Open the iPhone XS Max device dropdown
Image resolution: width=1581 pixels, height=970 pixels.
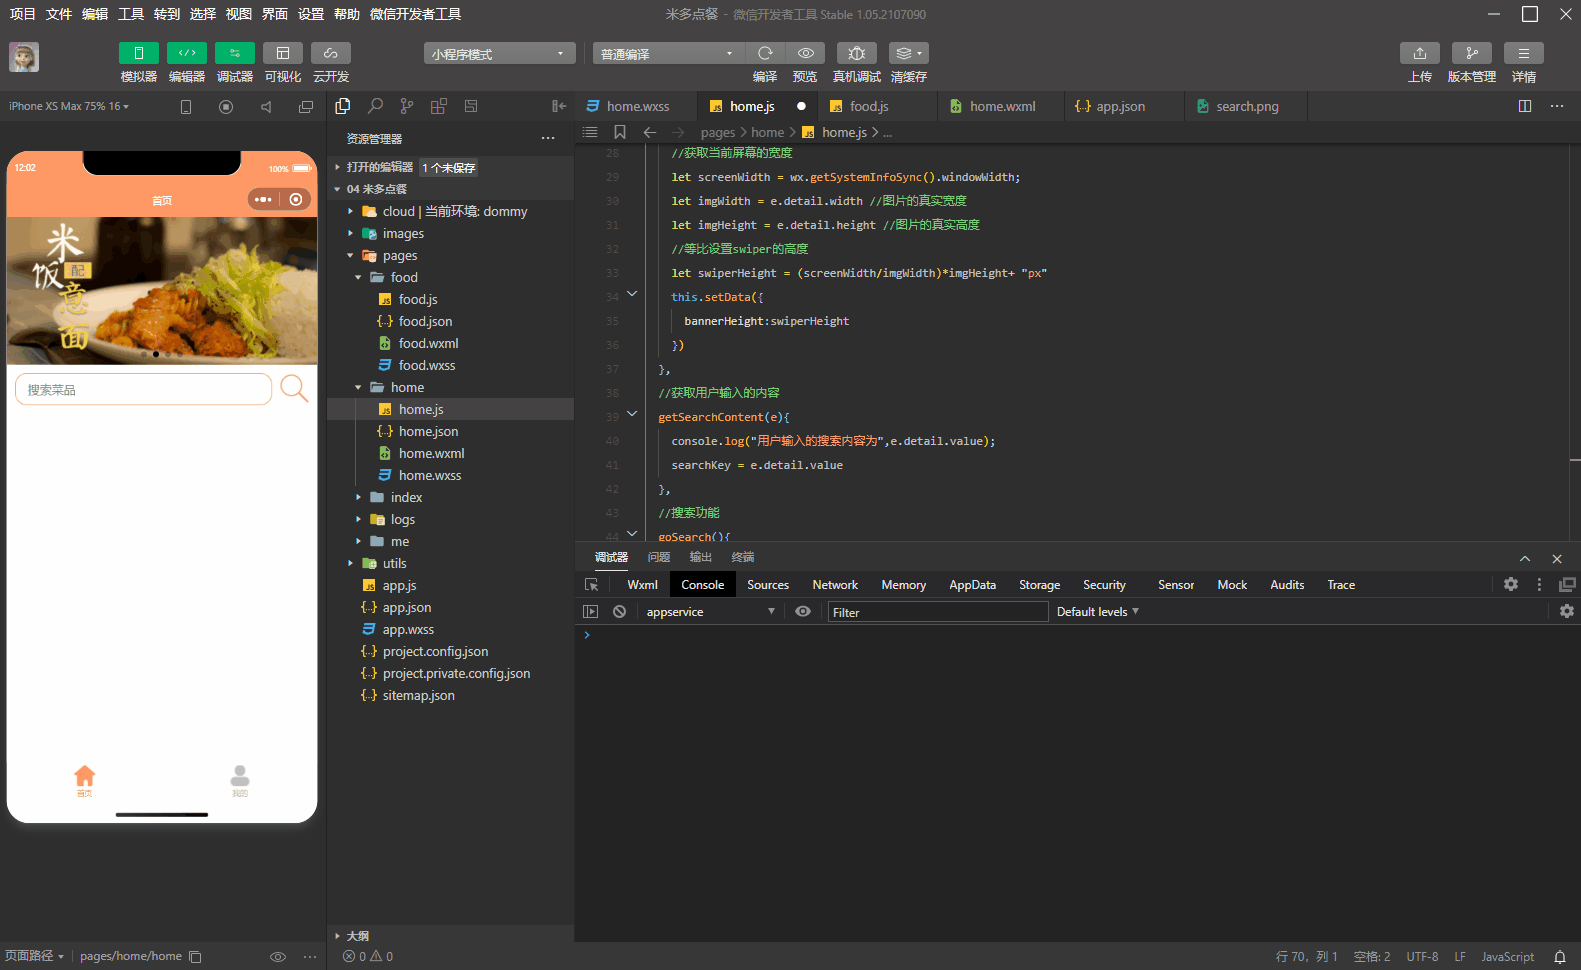tap(69, 106)
